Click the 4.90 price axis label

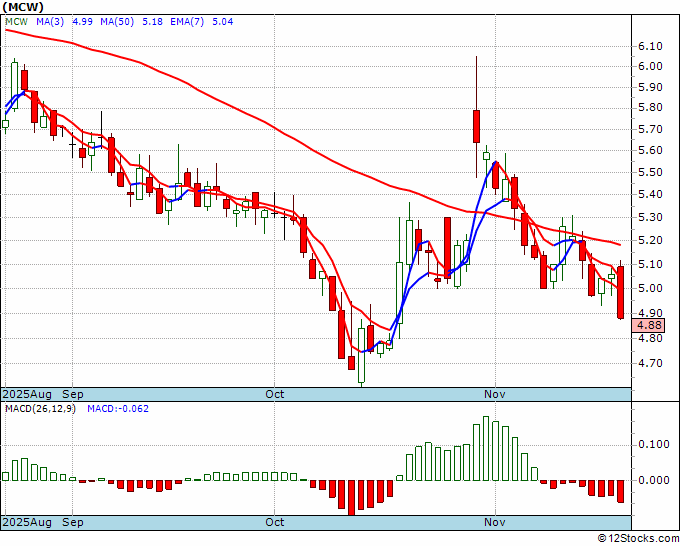(650, 313)
